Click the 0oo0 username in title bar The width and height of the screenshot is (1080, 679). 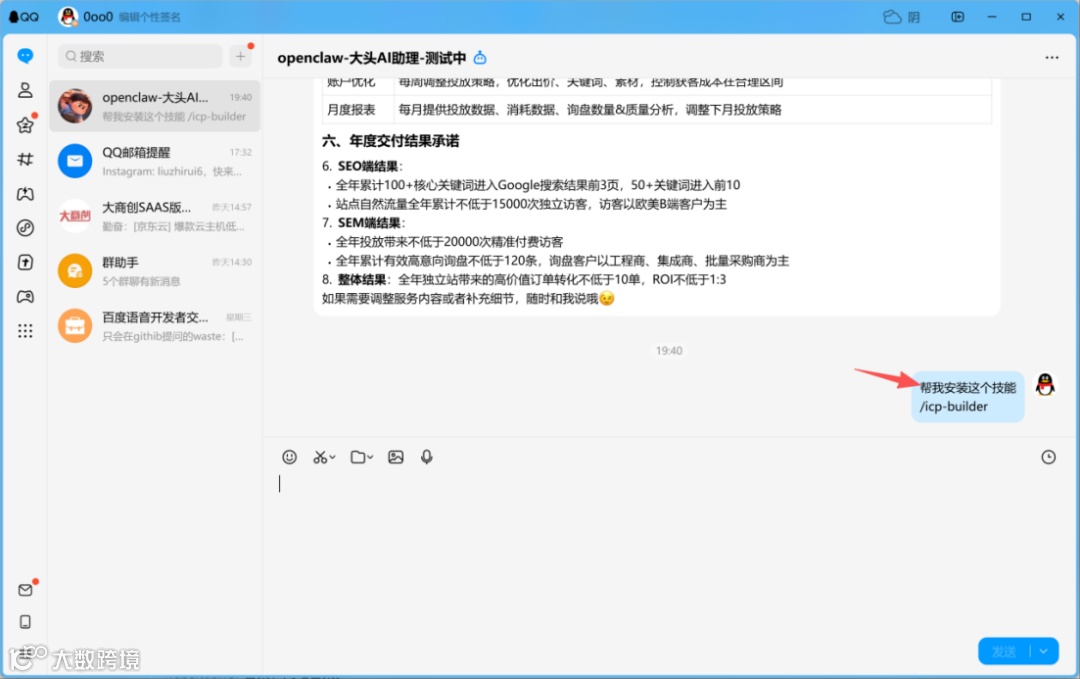tap(98, 17)
